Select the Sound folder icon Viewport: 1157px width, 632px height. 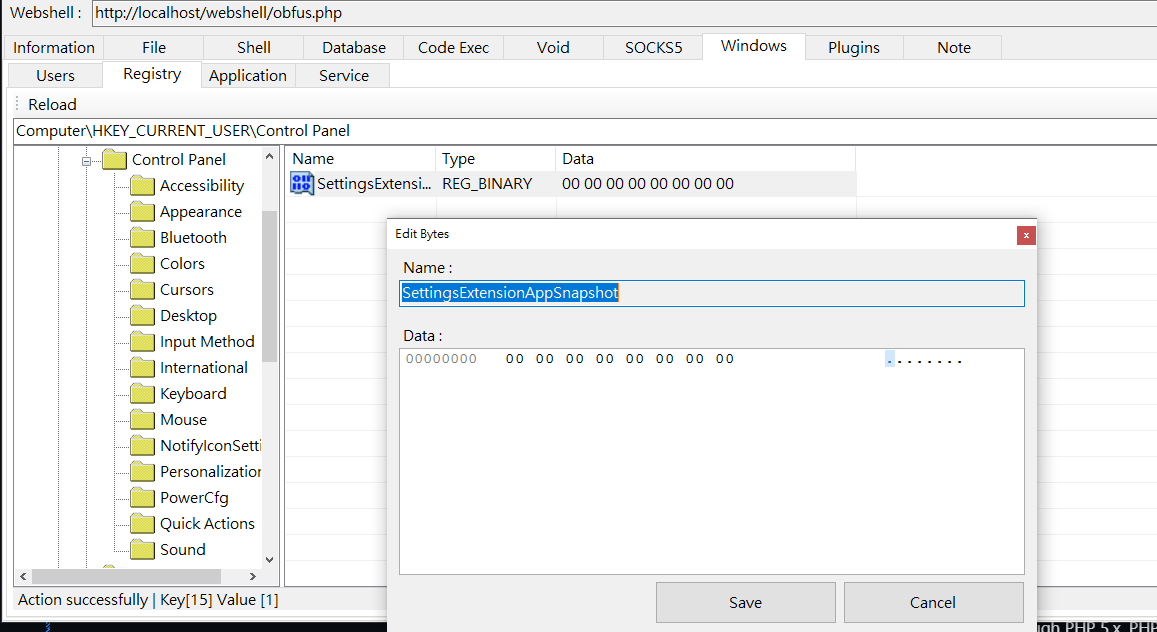click(142, 549)
